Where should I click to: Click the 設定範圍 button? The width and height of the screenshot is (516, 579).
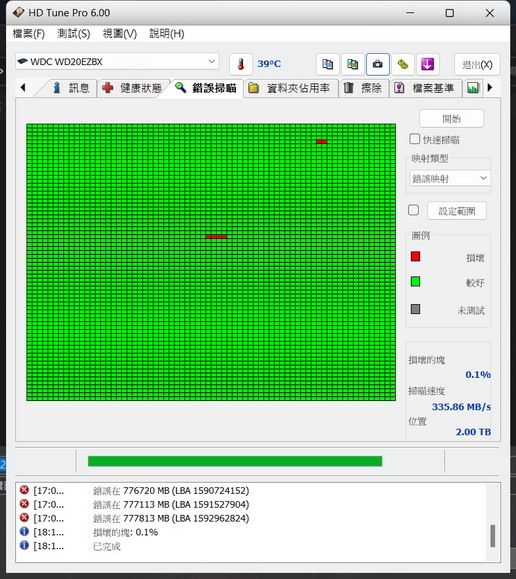point(457,211)
